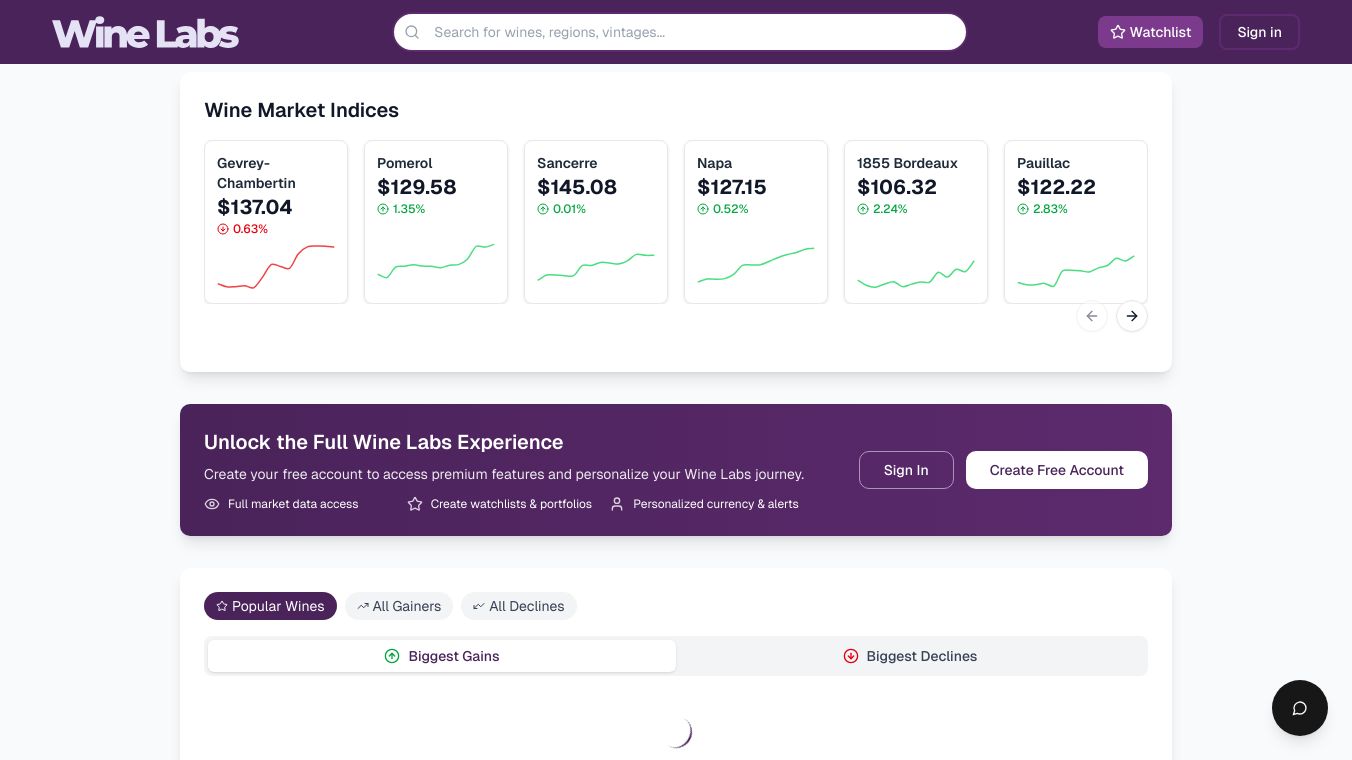Switch to Biggest Gains view
The width and height of the screenshot is (1352, 760).
pos(442,656)
